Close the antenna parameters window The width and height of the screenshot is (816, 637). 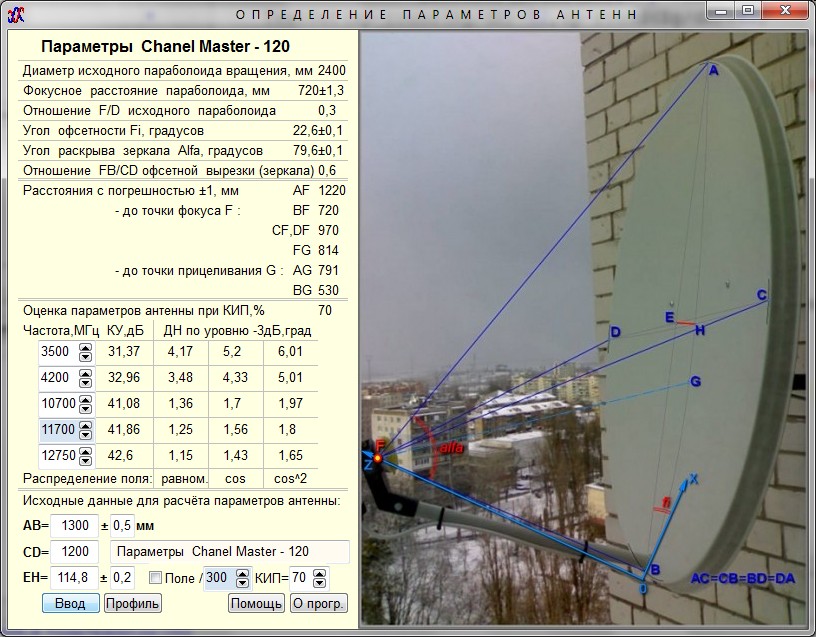click(786, 10)
